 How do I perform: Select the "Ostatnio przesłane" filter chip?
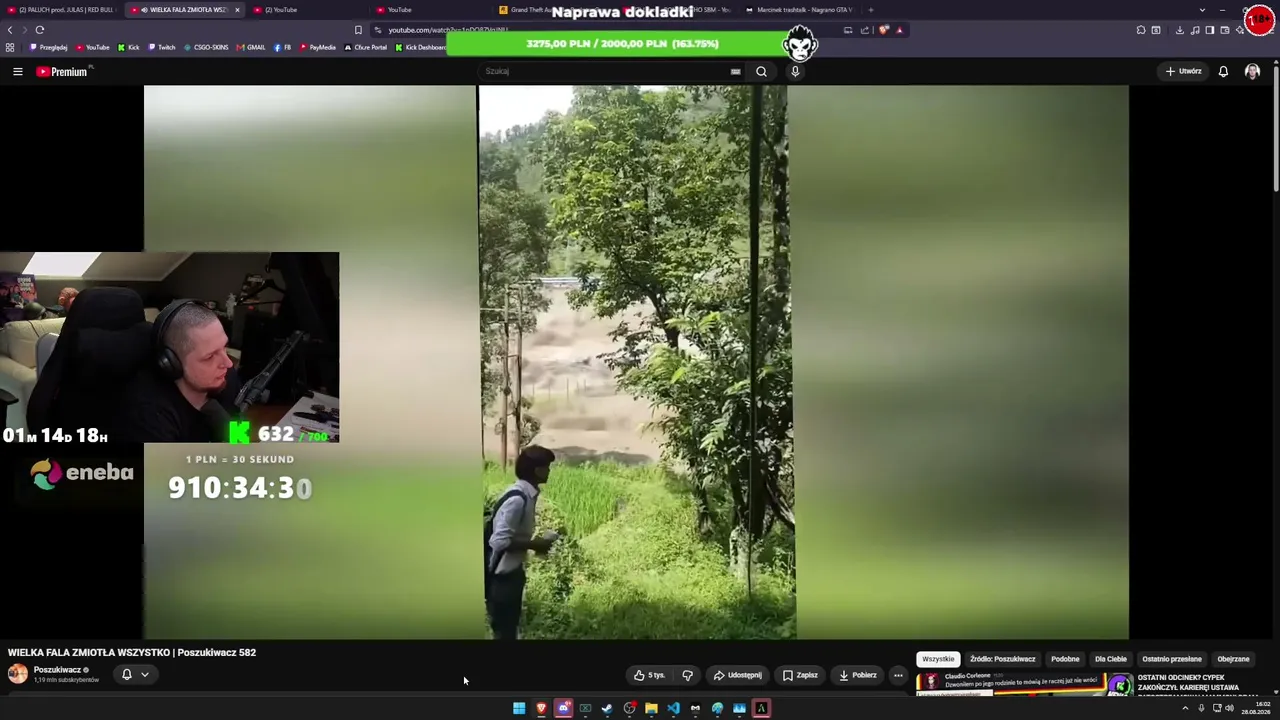click(1172, 659)
